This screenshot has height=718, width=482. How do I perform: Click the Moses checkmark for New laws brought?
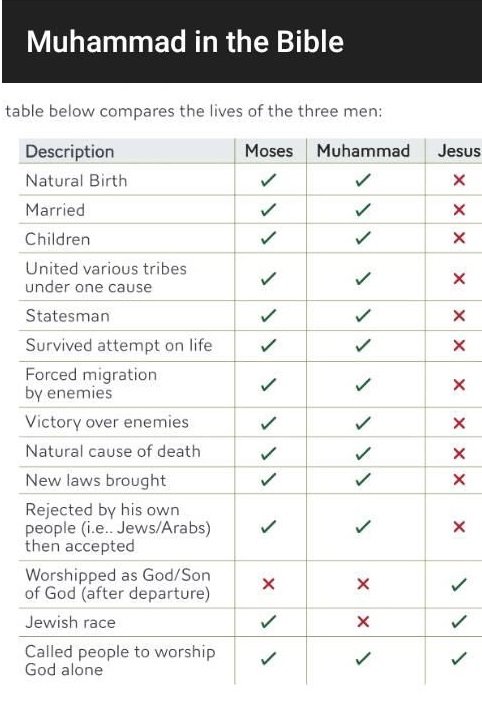268,479
